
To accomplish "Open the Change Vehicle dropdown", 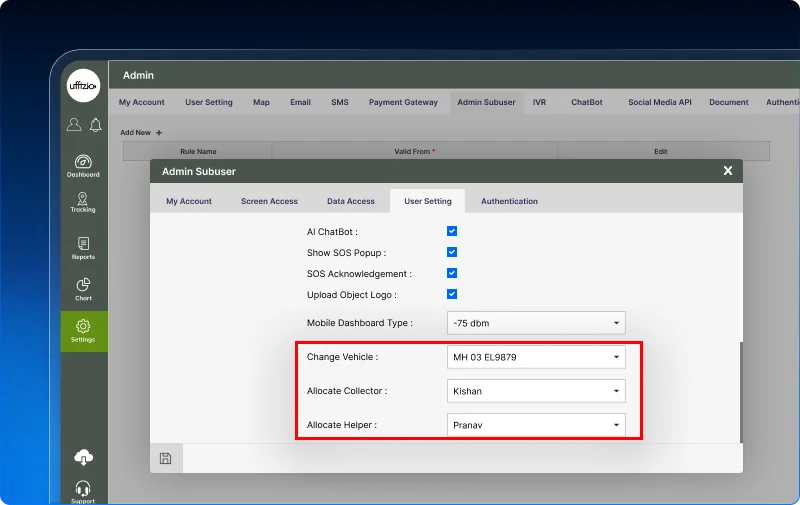I will [x=536, y=357].
